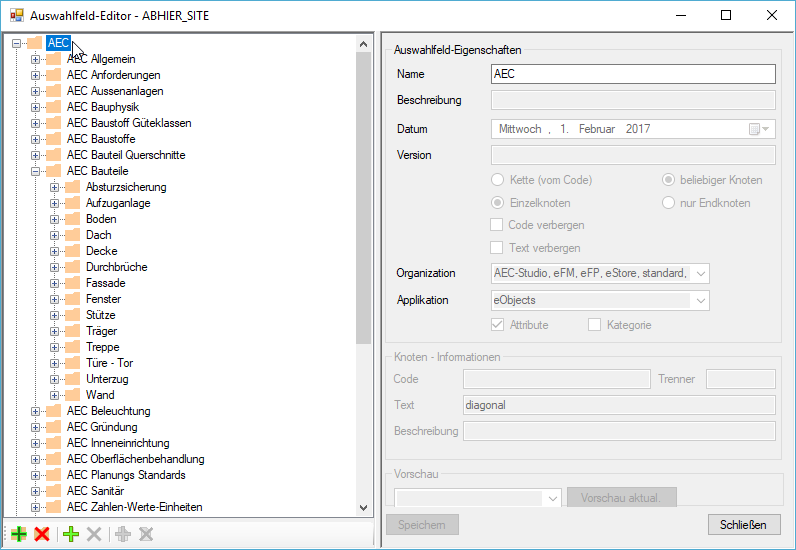Image resolution: width=796 pixels, height=550 pixels.
Task: Choose the Kette (vom Code) radio option
Action: click(498, 180)
